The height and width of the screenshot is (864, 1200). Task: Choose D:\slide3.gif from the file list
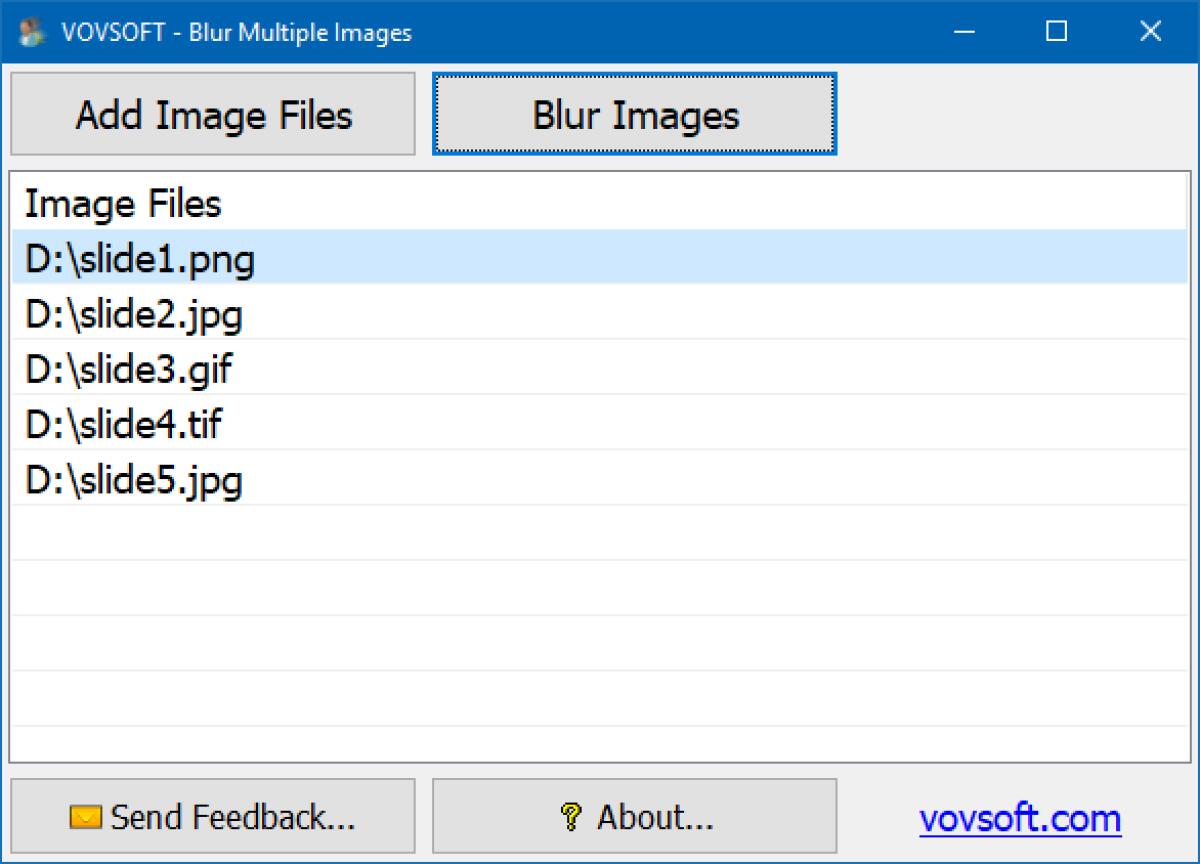[128, 371]
